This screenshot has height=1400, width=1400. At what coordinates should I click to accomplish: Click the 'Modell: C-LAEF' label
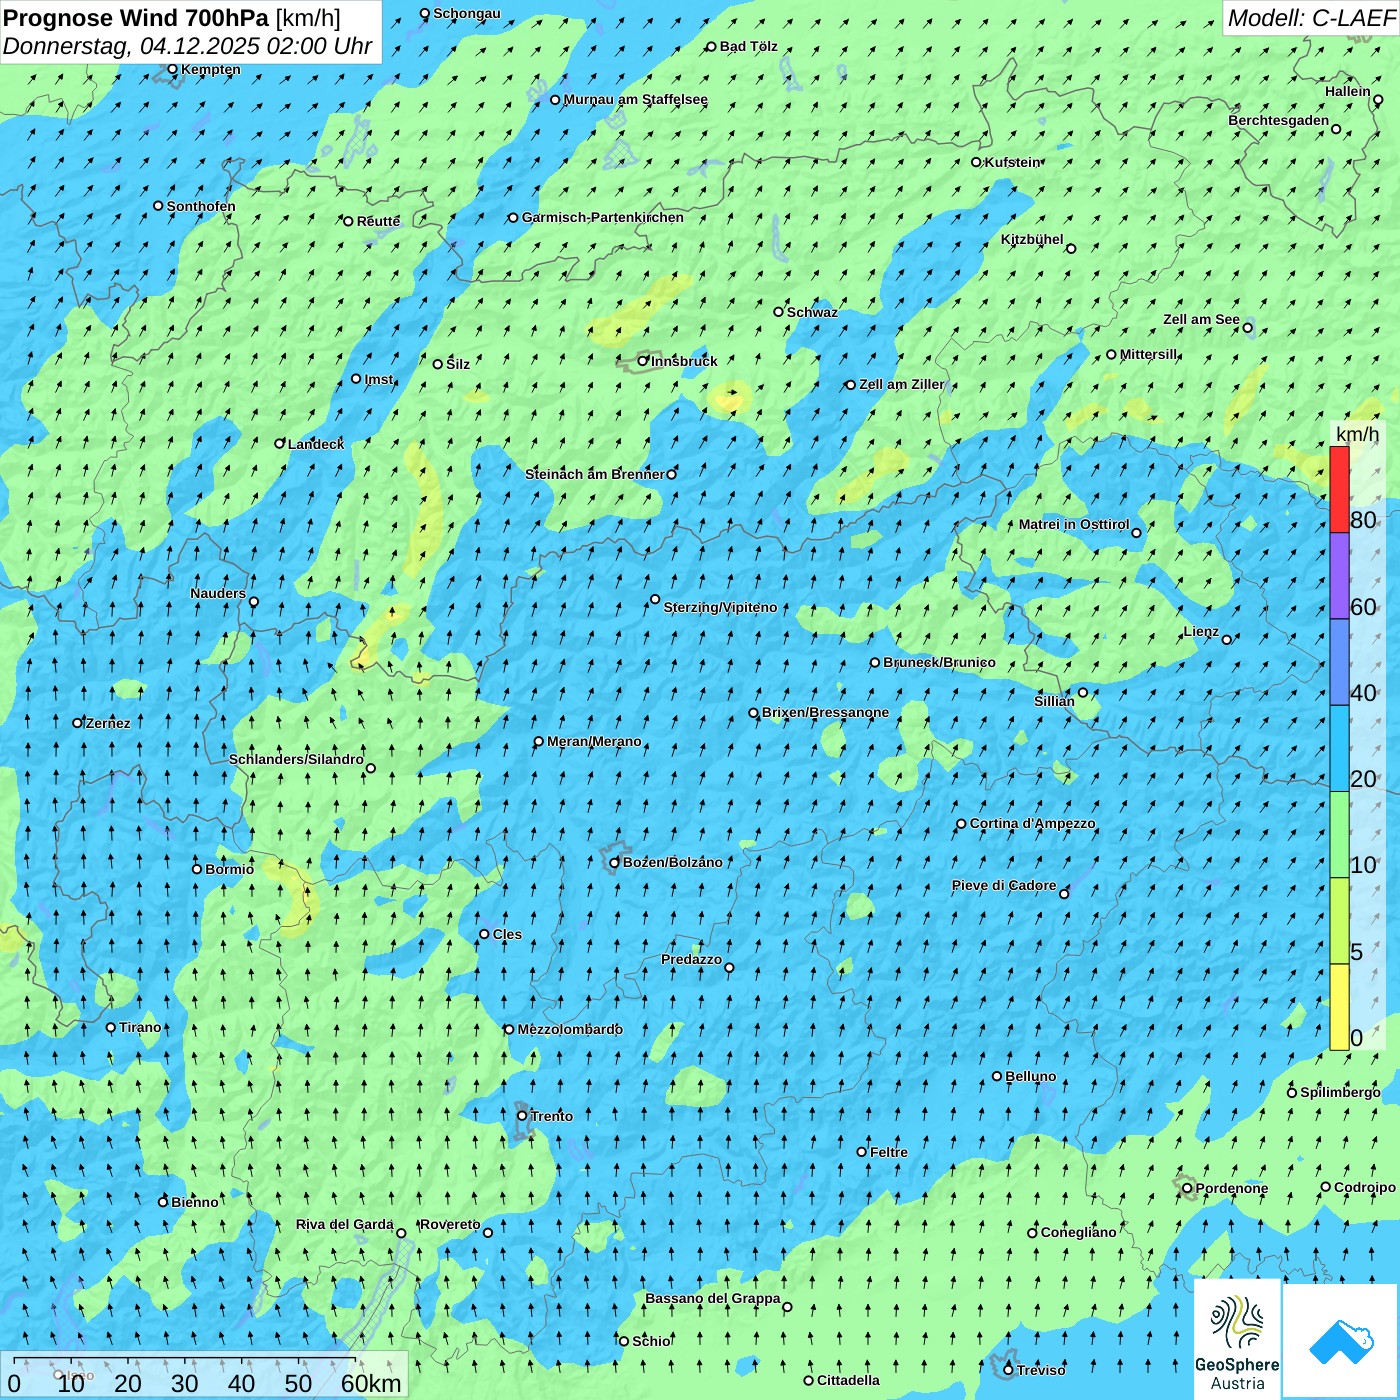(x=1311, y=18)
